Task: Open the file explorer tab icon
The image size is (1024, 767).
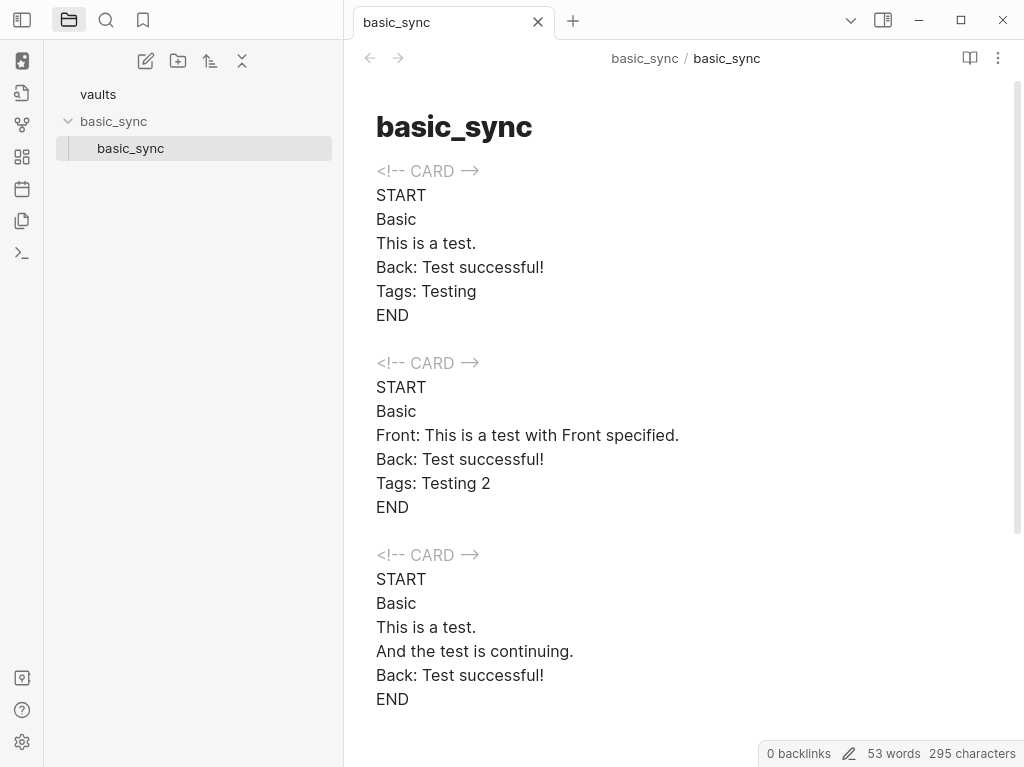Action: (69, 20)
